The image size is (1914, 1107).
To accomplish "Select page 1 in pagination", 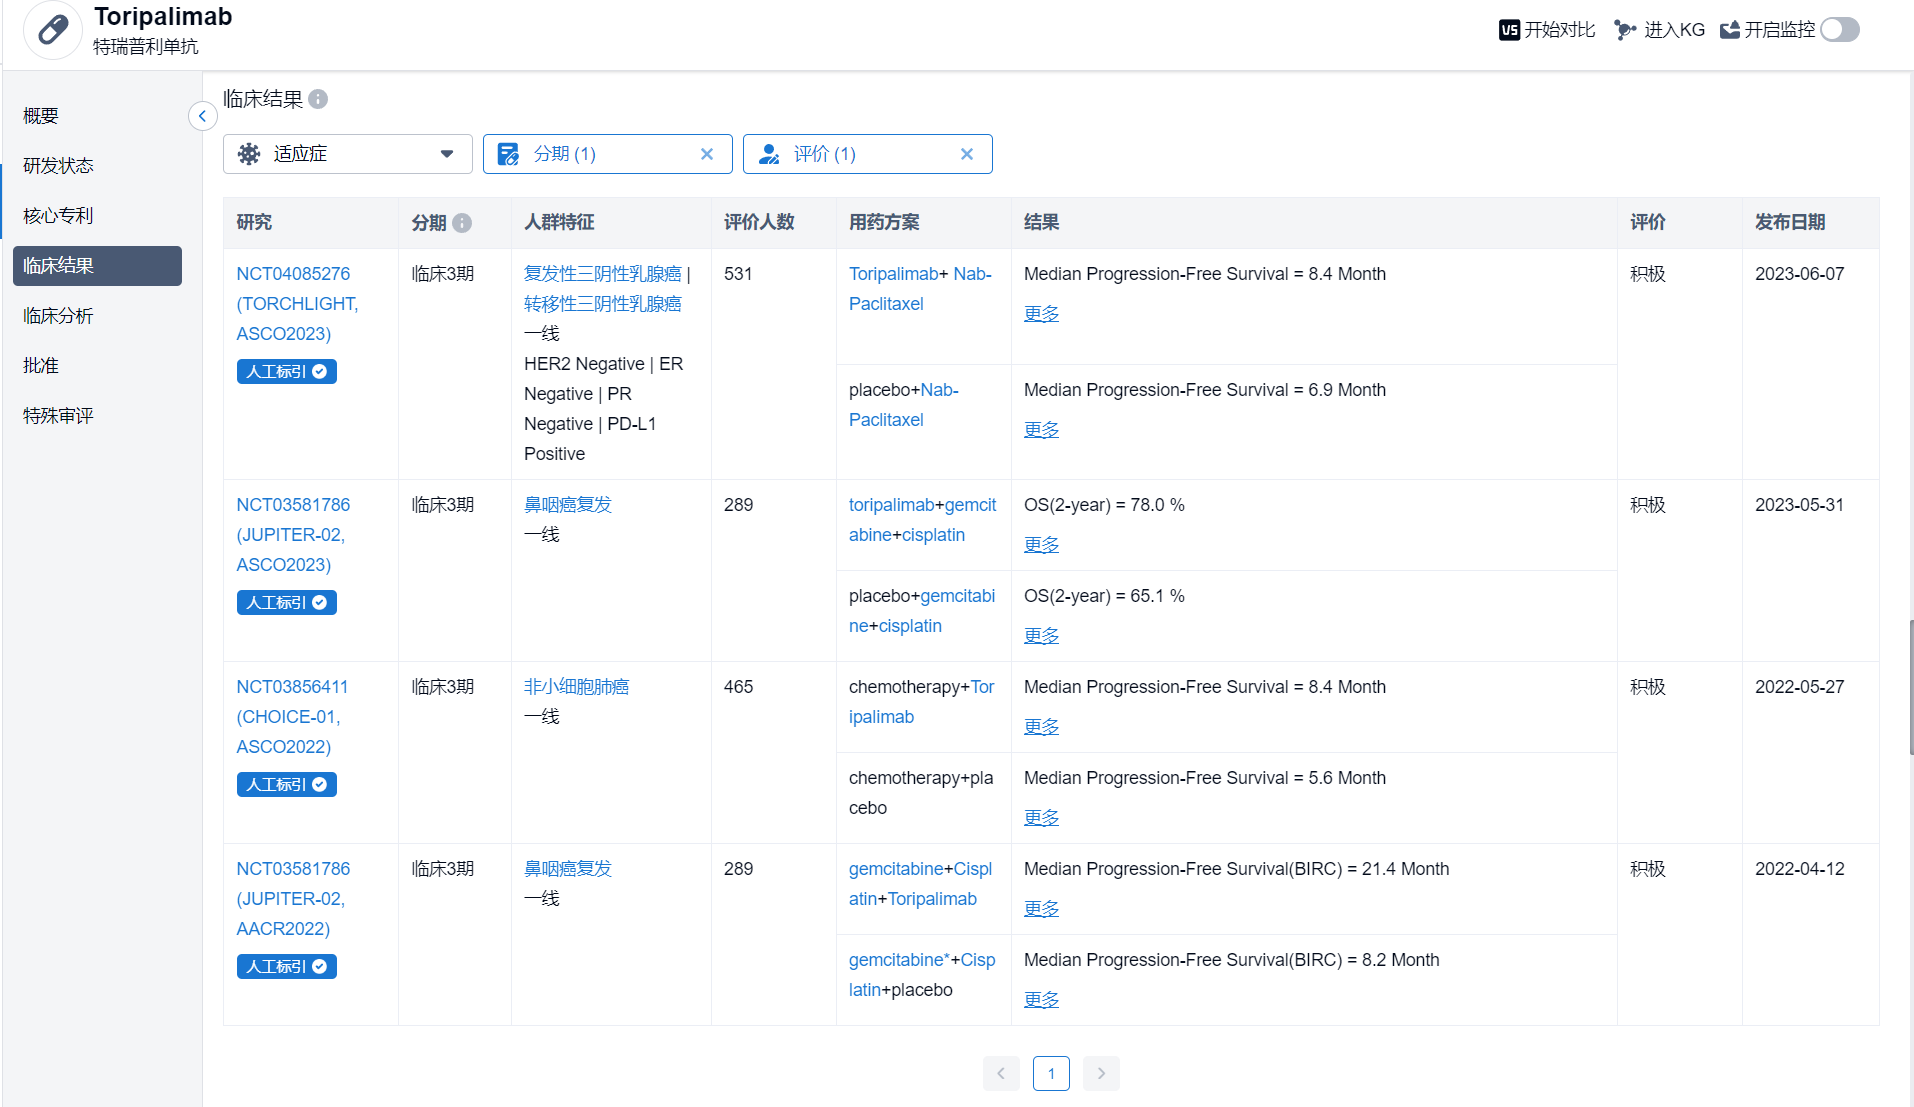I will click(1051, 1074).
